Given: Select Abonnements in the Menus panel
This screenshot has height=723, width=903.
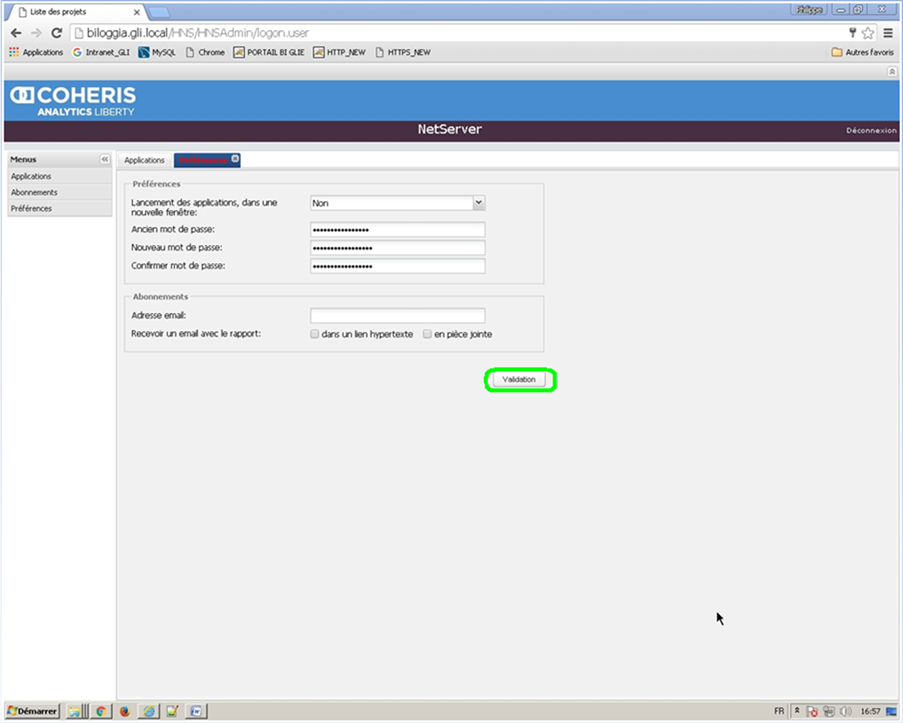Looking at the screenshot, I should tap(34, 192).
